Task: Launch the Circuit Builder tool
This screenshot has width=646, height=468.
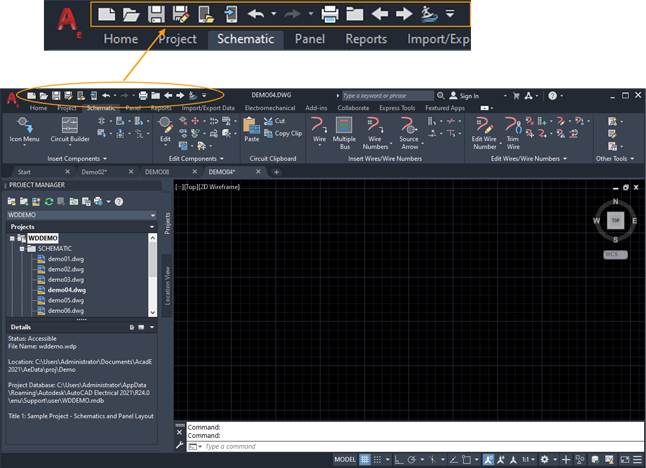Action: click(70, 130)
